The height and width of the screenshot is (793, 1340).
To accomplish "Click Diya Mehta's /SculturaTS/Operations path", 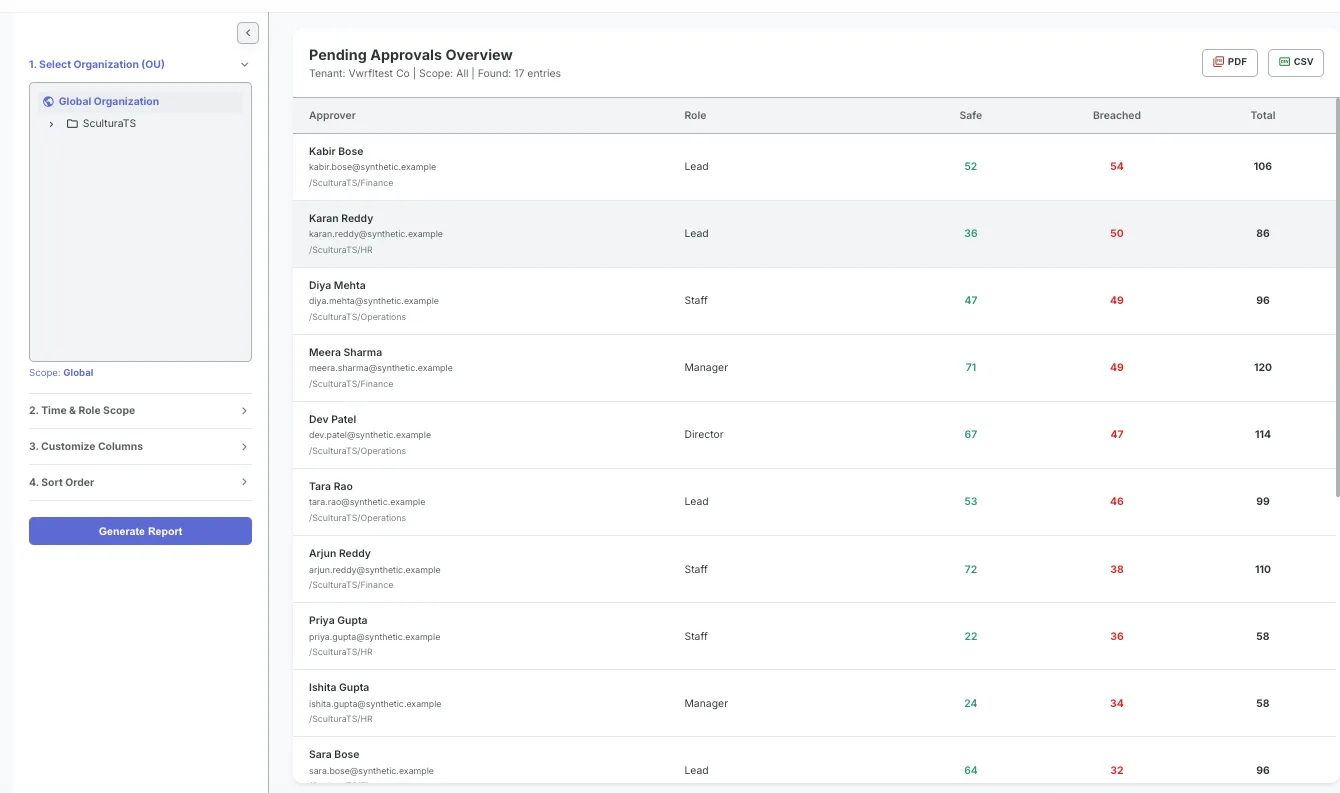I will 357,317.
